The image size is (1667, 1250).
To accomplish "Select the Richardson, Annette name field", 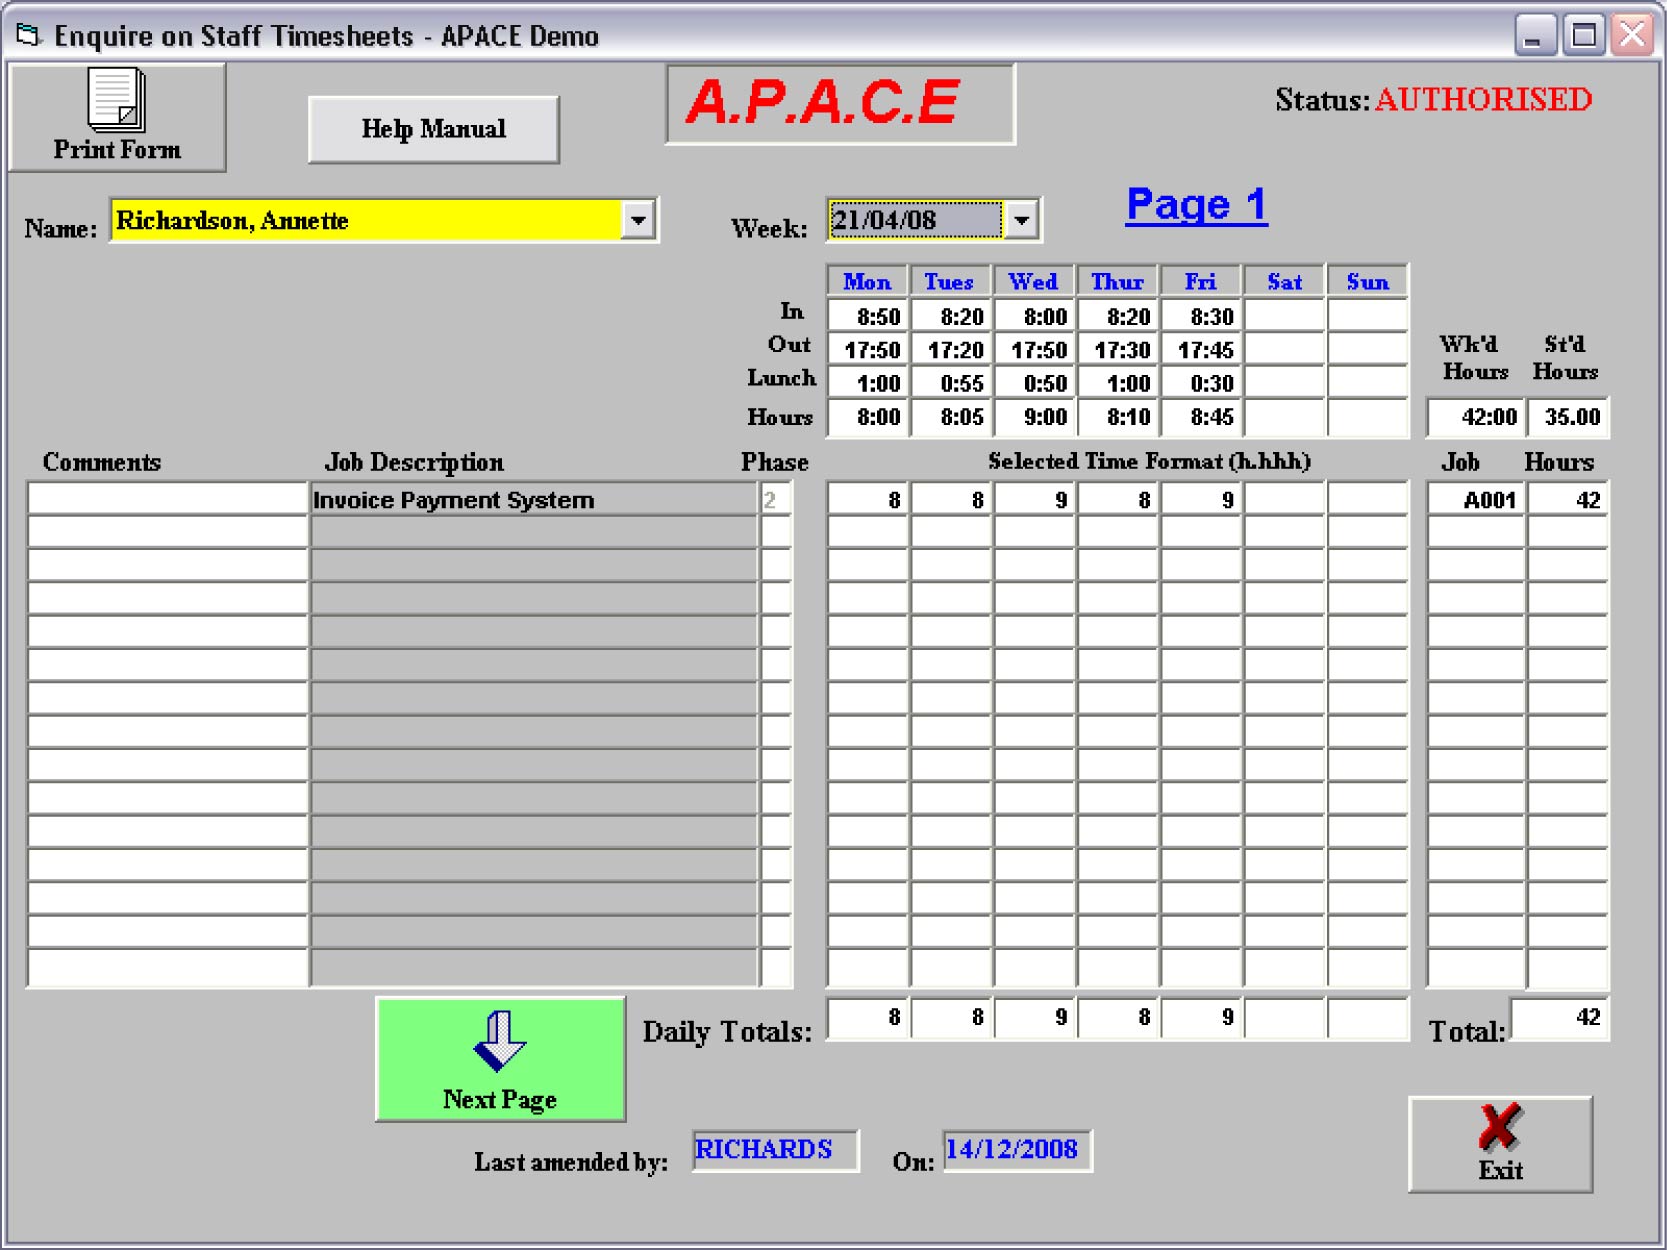I will pyautogui.click(x=365, y=220).
